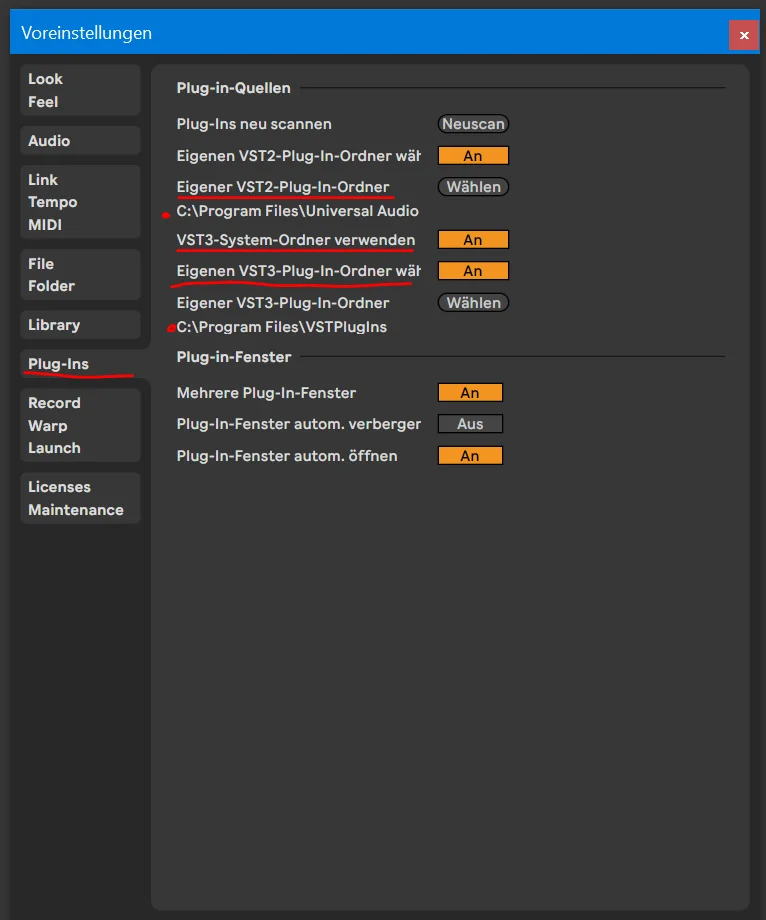Click the Eigener VST2-Plug-In-Ordner label

[283, 187]
